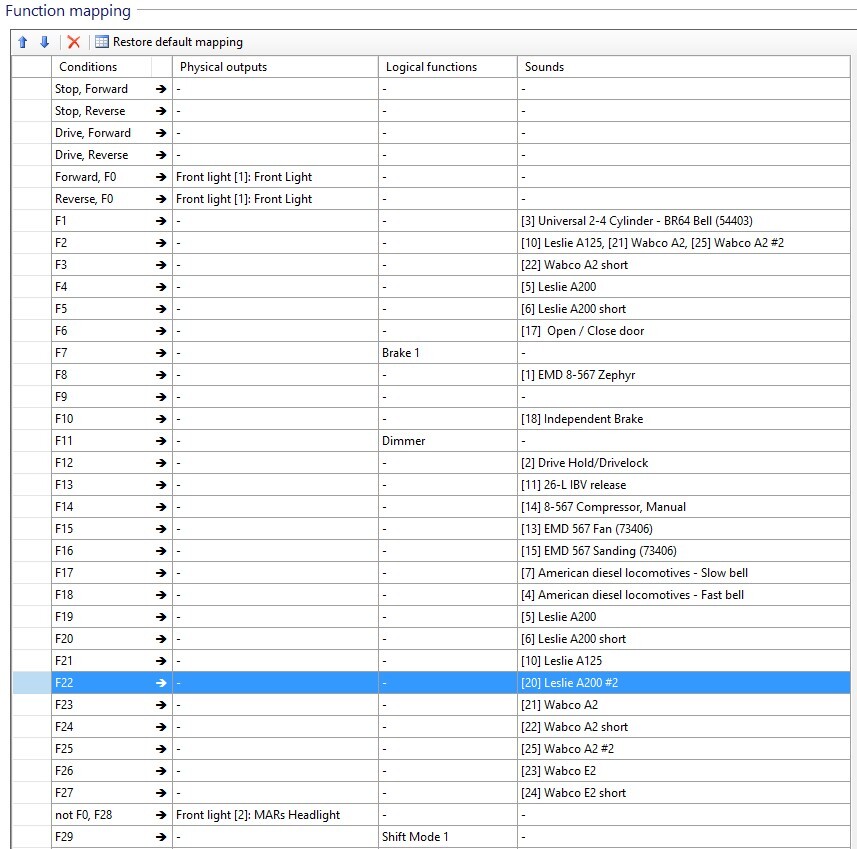The height and width of the screenshot is (849, 857).
Task: Select the Brake 1 logical function cell
Action: 401,353
